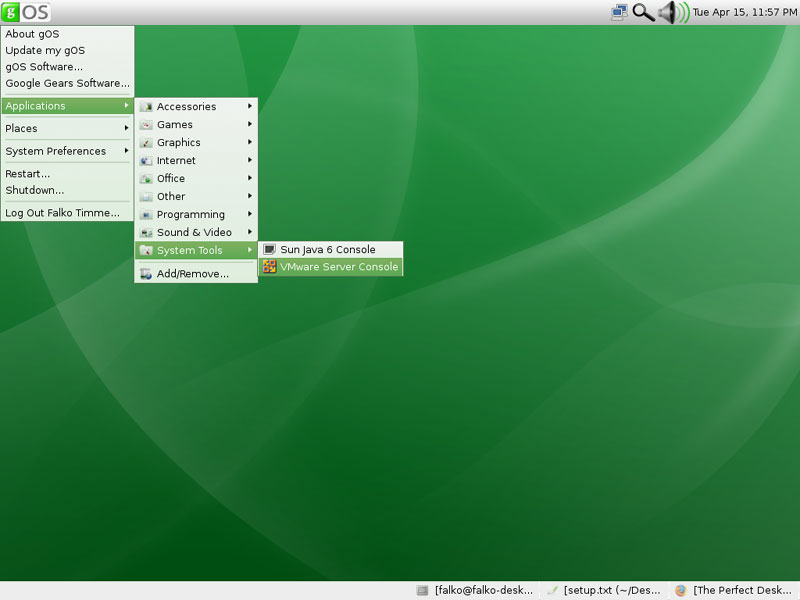Launch Add/Remove... by its label
The width and height of the screenshot is (800, 600).
[x=192, y=274]
